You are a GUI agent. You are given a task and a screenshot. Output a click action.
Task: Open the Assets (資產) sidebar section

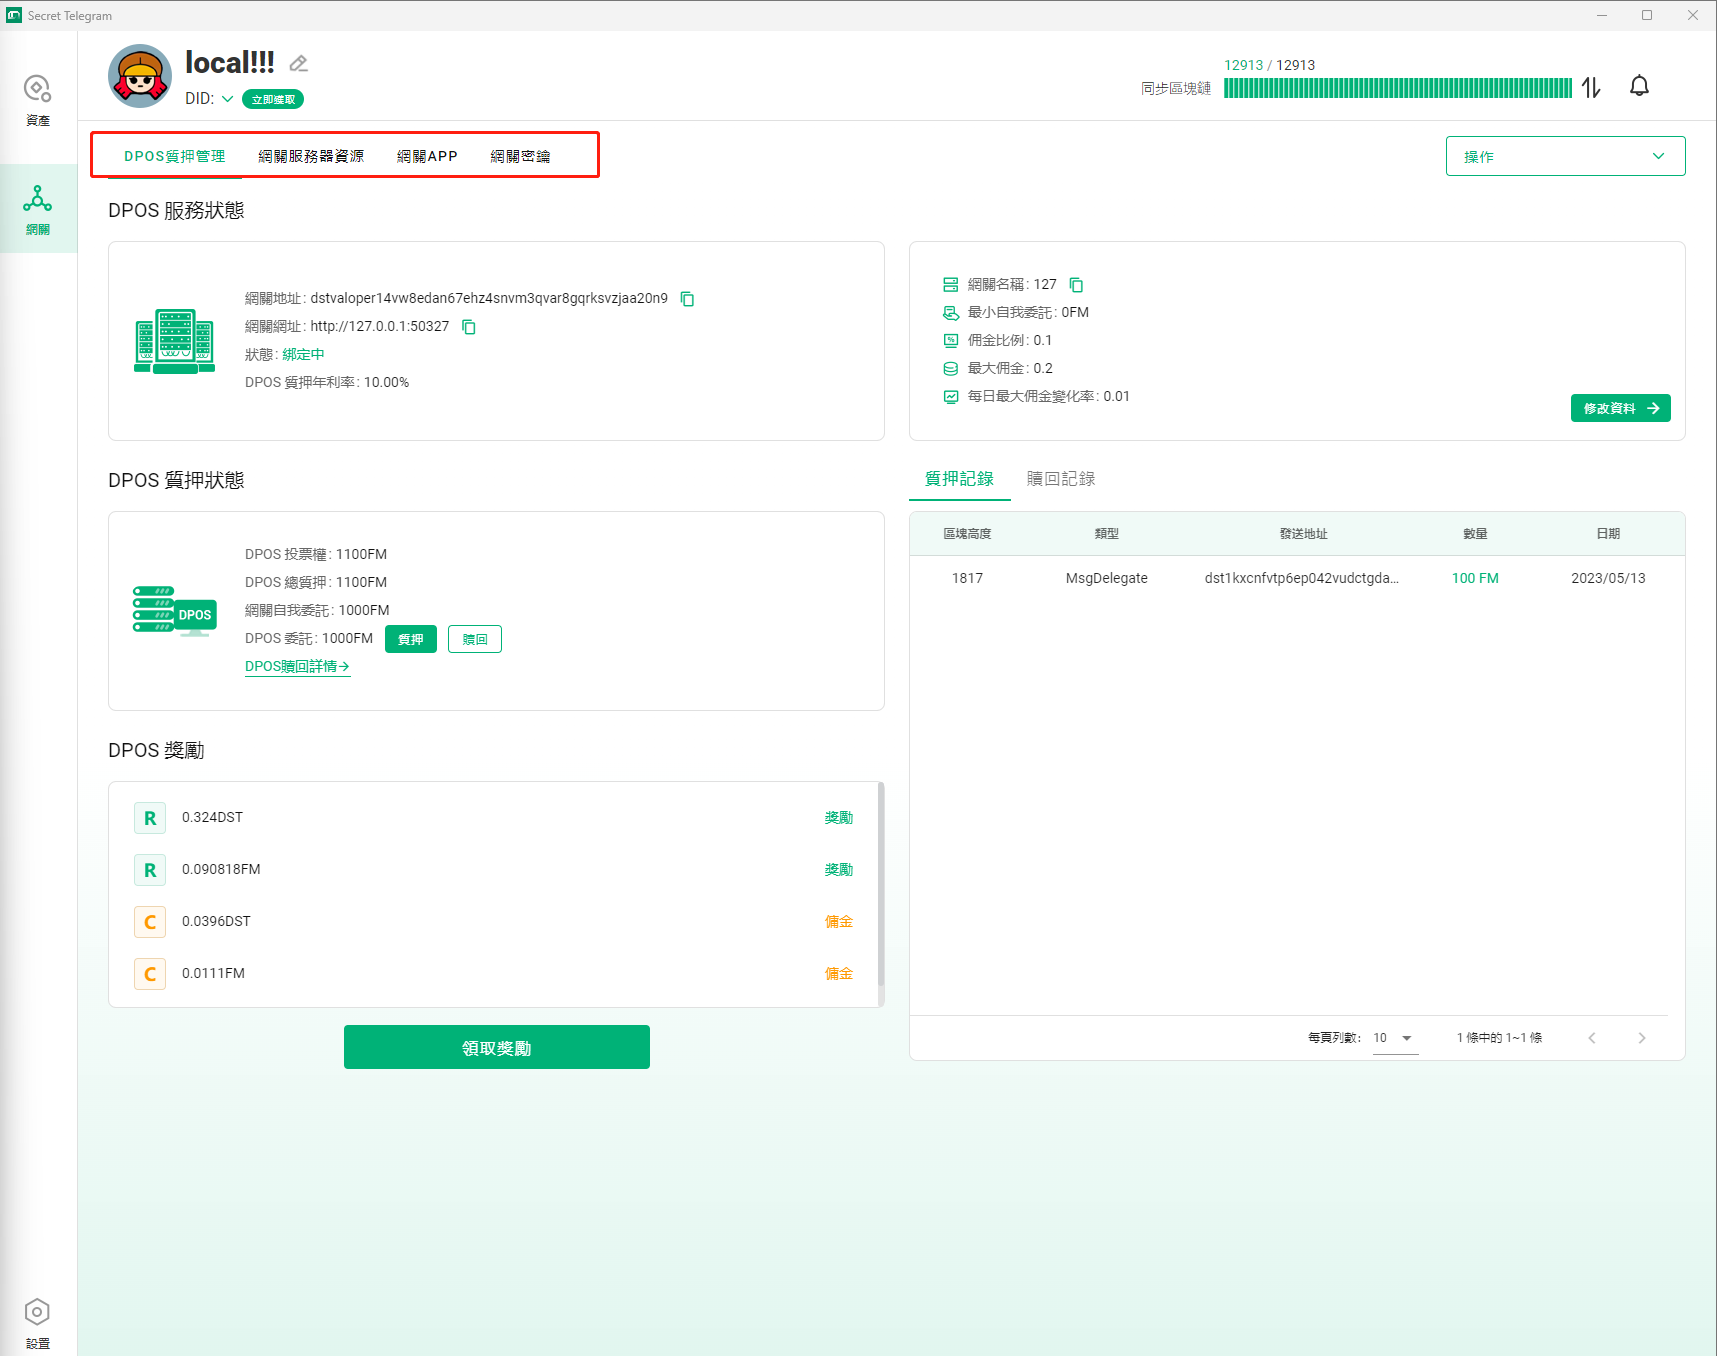click(x=38, y=100)
